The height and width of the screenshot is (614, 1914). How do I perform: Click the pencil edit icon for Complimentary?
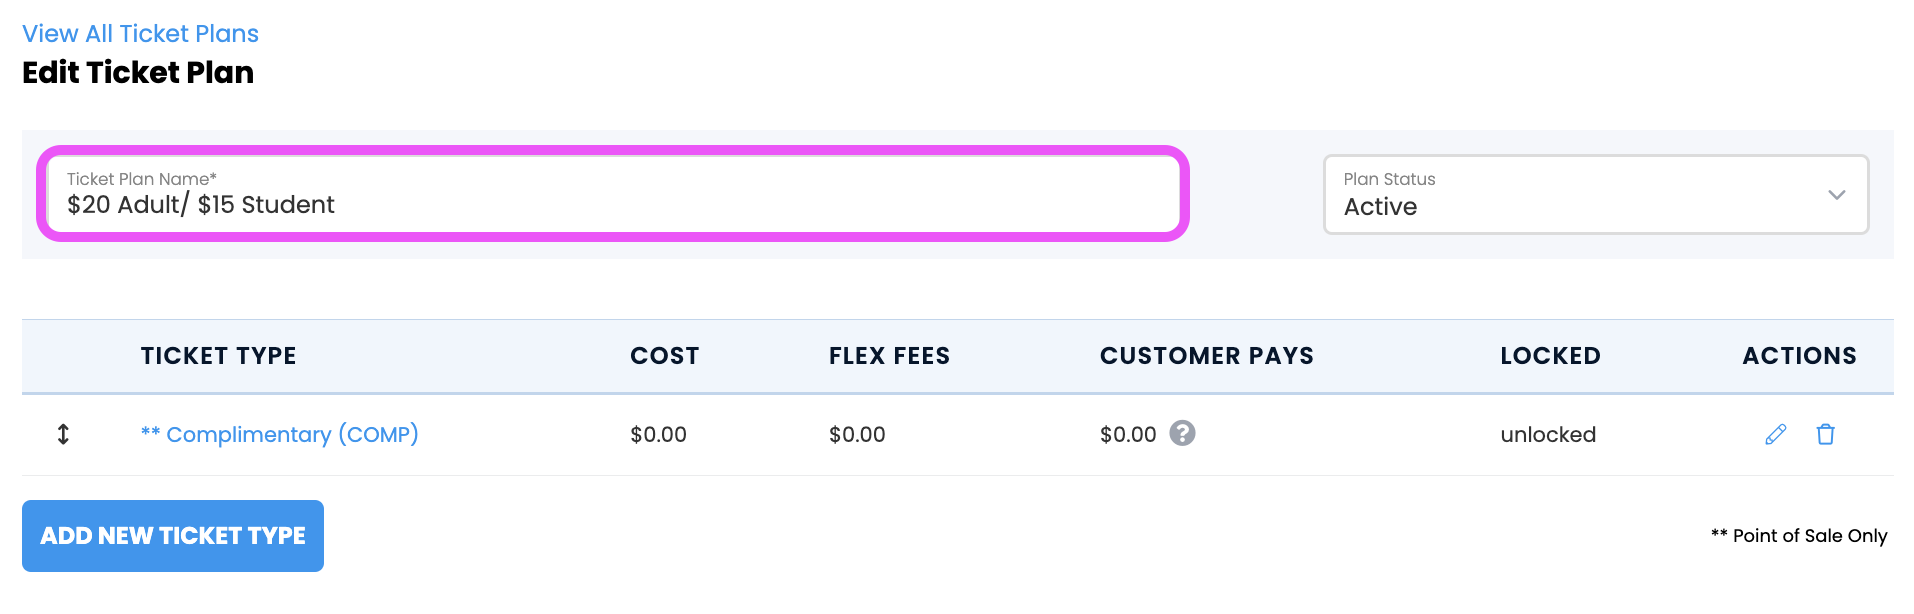point(1775,434)
